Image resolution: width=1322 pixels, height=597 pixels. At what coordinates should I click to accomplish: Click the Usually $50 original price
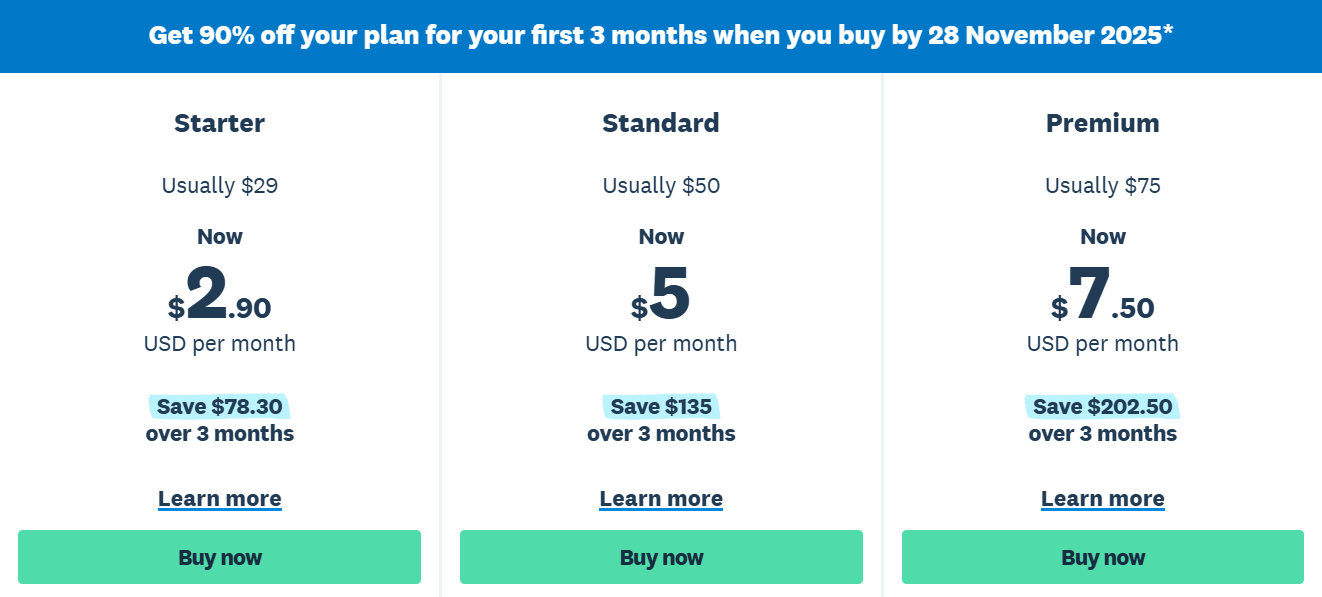point(661,185)
